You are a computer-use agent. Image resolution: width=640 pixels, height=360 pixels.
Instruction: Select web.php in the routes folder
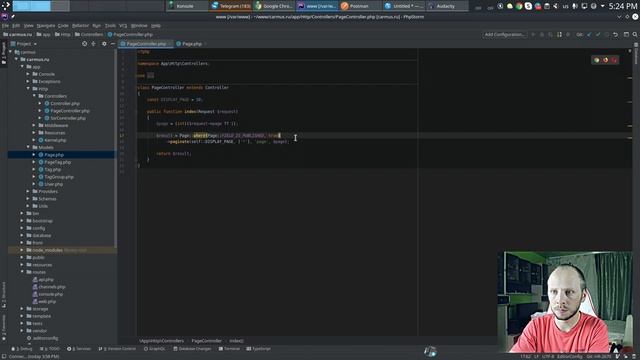[47, 302]
